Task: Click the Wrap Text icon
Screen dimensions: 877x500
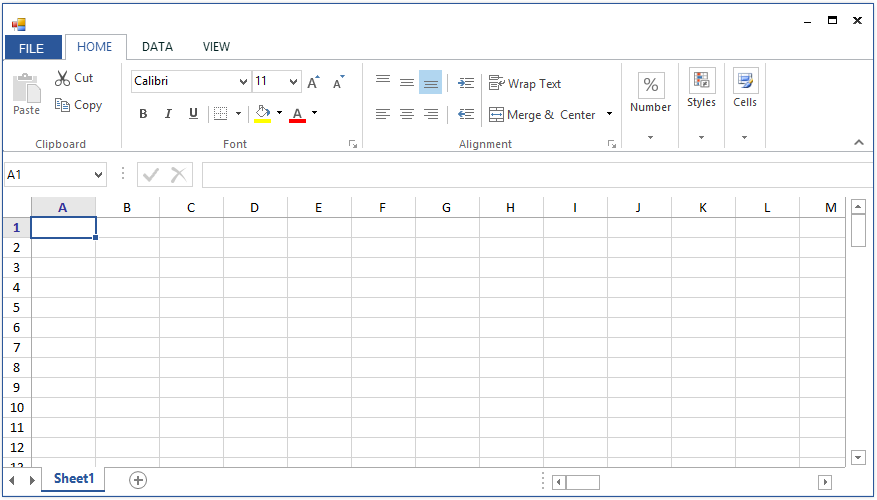Action: click(x=496, y=83)
